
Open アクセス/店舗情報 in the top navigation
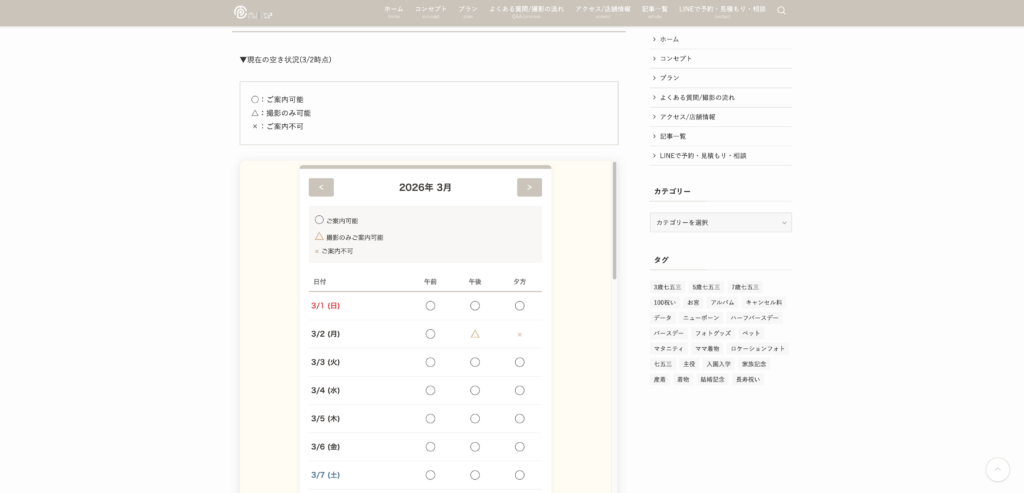pyautogui.click(x=602, y=9)
